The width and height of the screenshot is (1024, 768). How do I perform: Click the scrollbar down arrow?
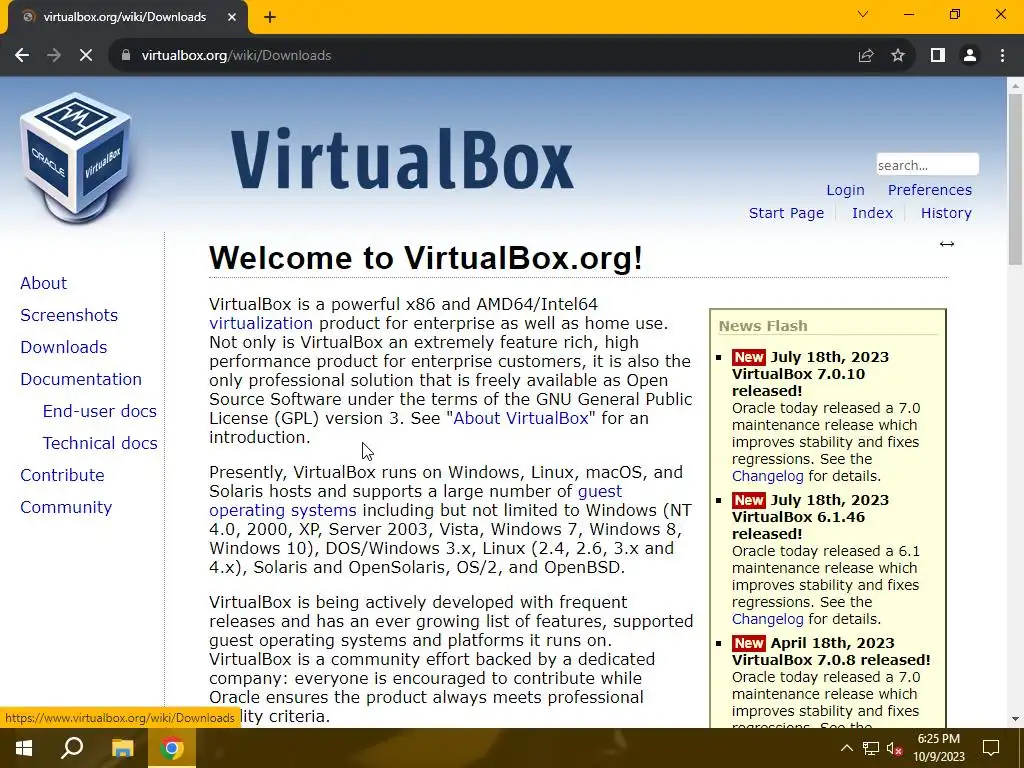(x=1015, y=719)
